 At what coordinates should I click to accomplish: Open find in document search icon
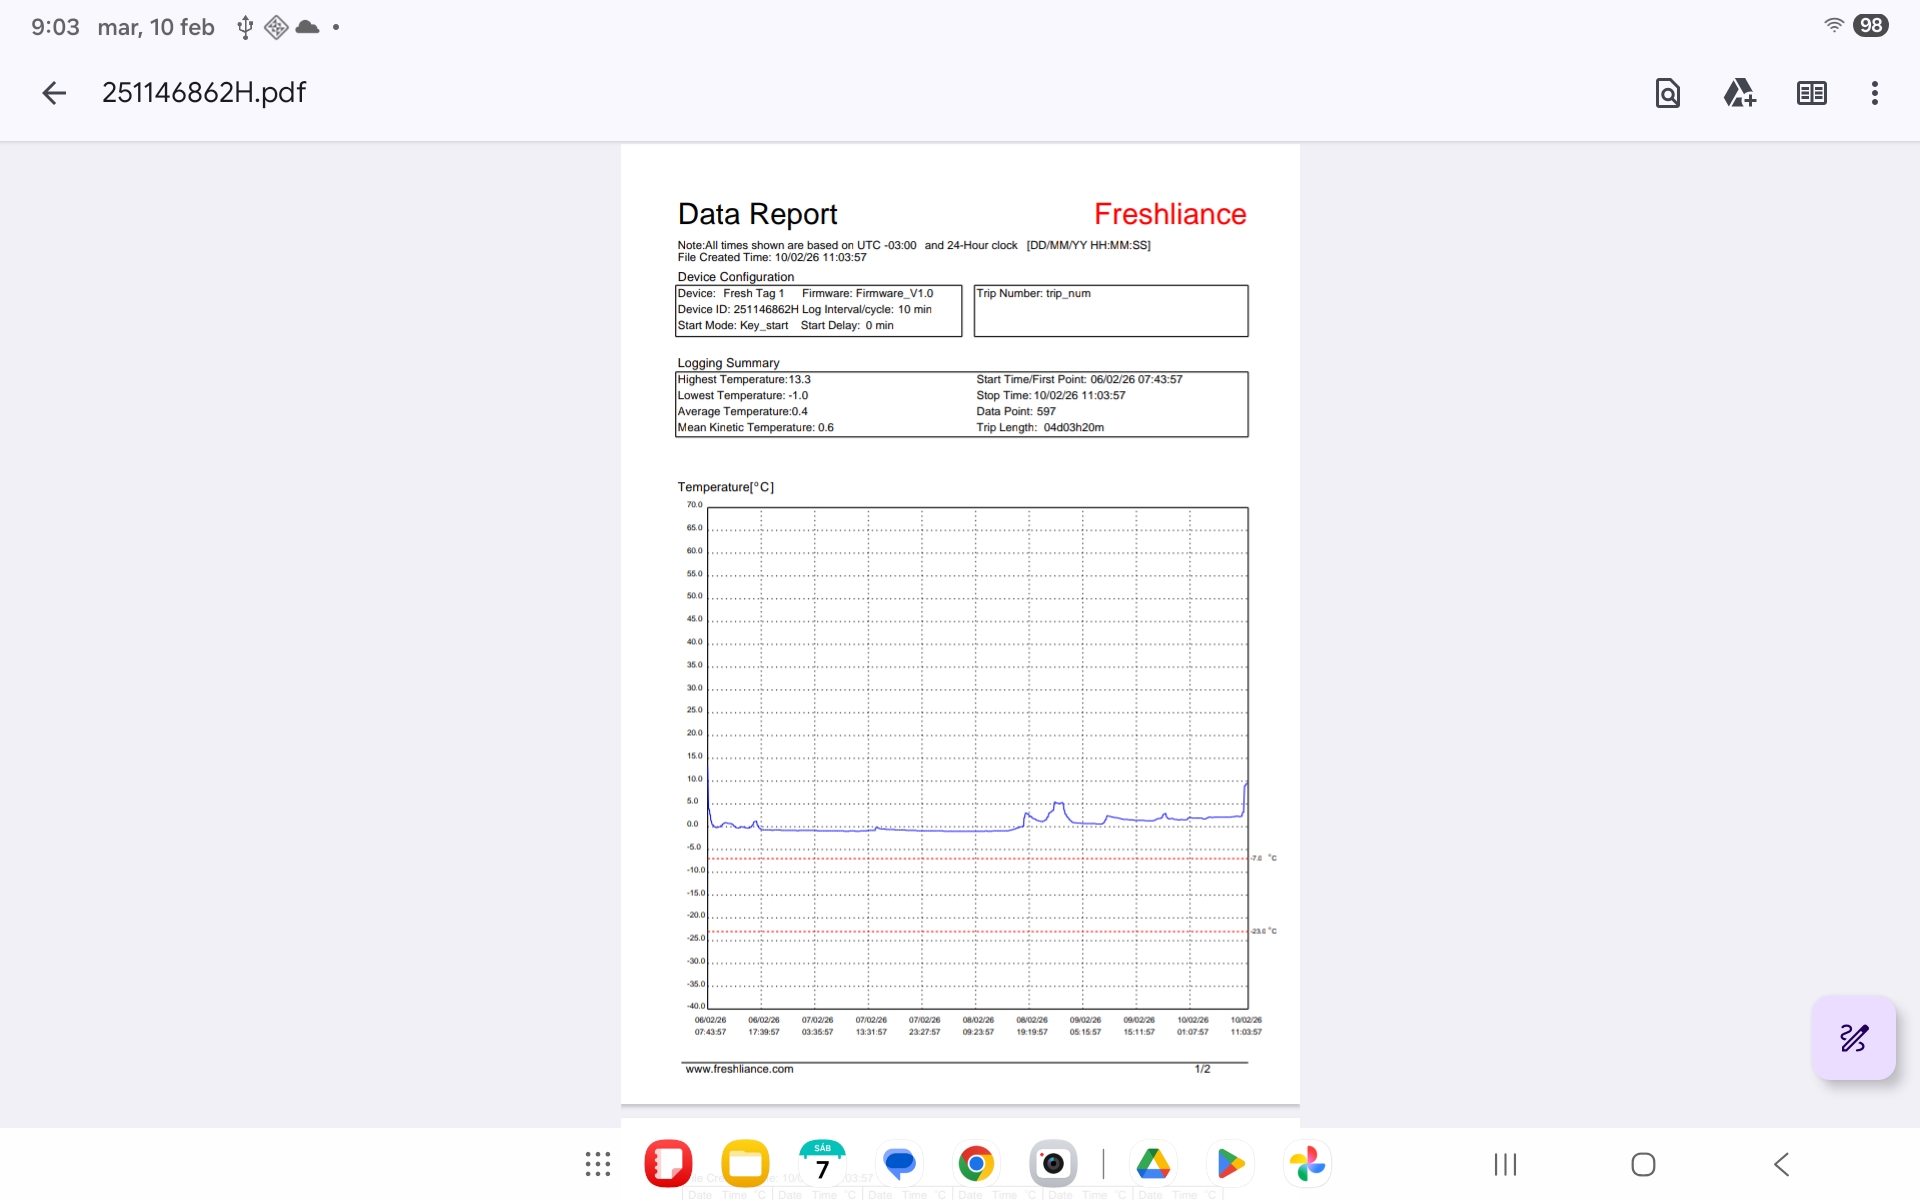pyautogui.click(x=1667, y=93)
